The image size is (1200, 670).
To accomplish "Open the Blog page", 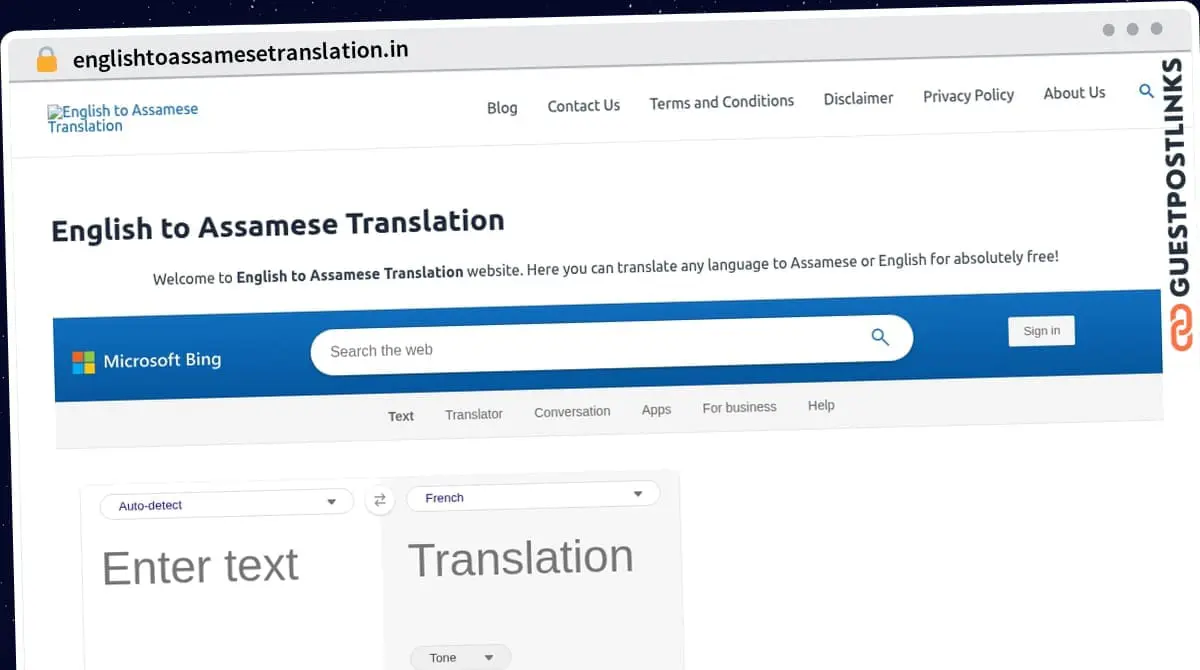I will [502, 107].
